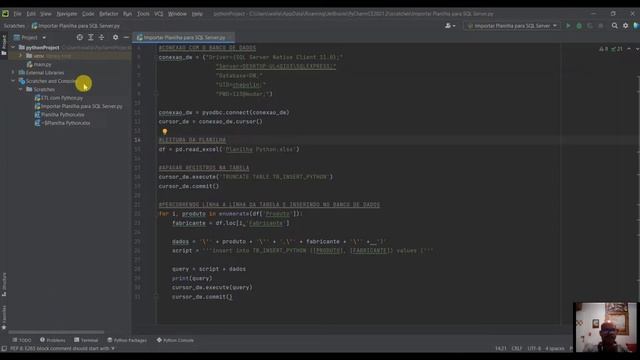Open the Structure vertical tool window stripe
Screen dimensions: 640x360
(4, 284)
